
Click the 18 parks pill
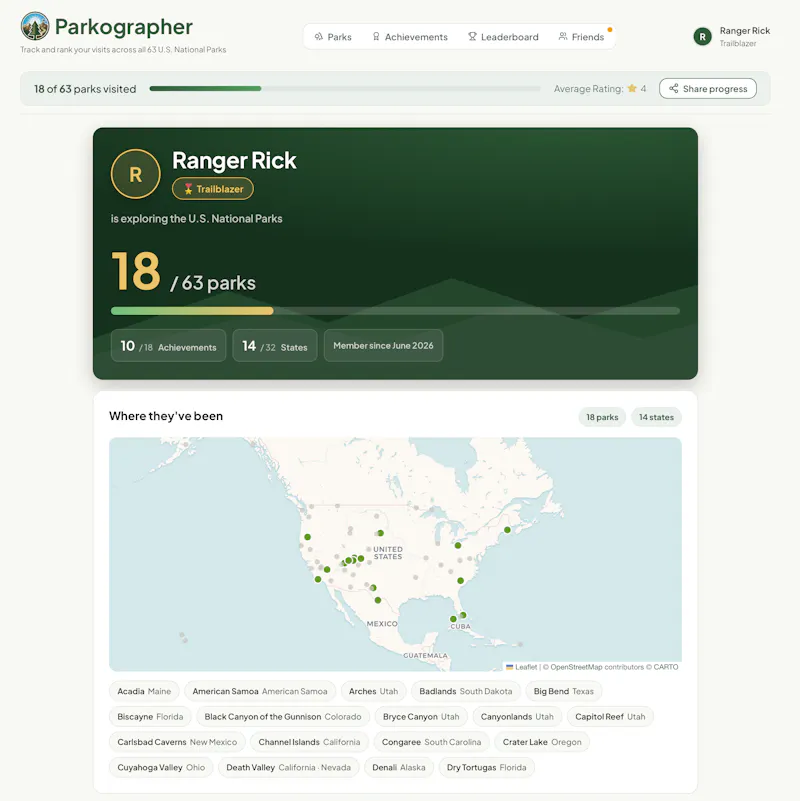coord(602,417)
